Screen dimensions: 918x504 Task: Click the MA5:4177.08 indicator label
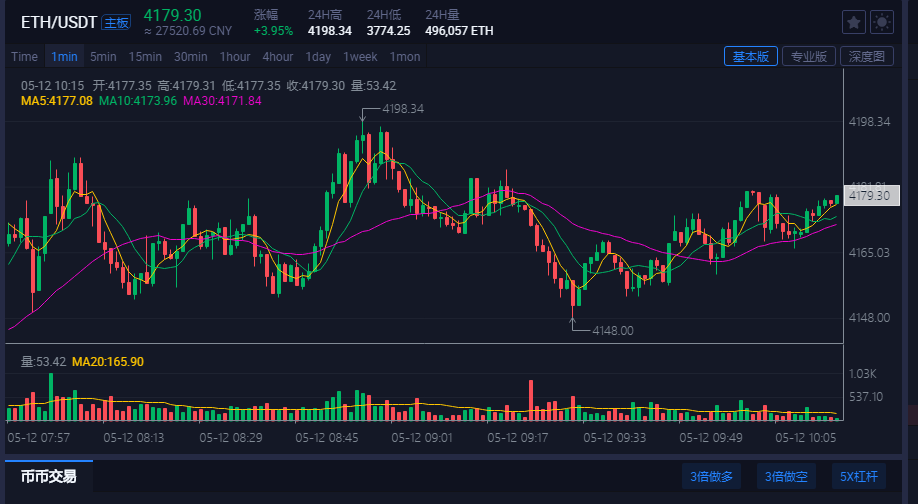click(57, 101)
